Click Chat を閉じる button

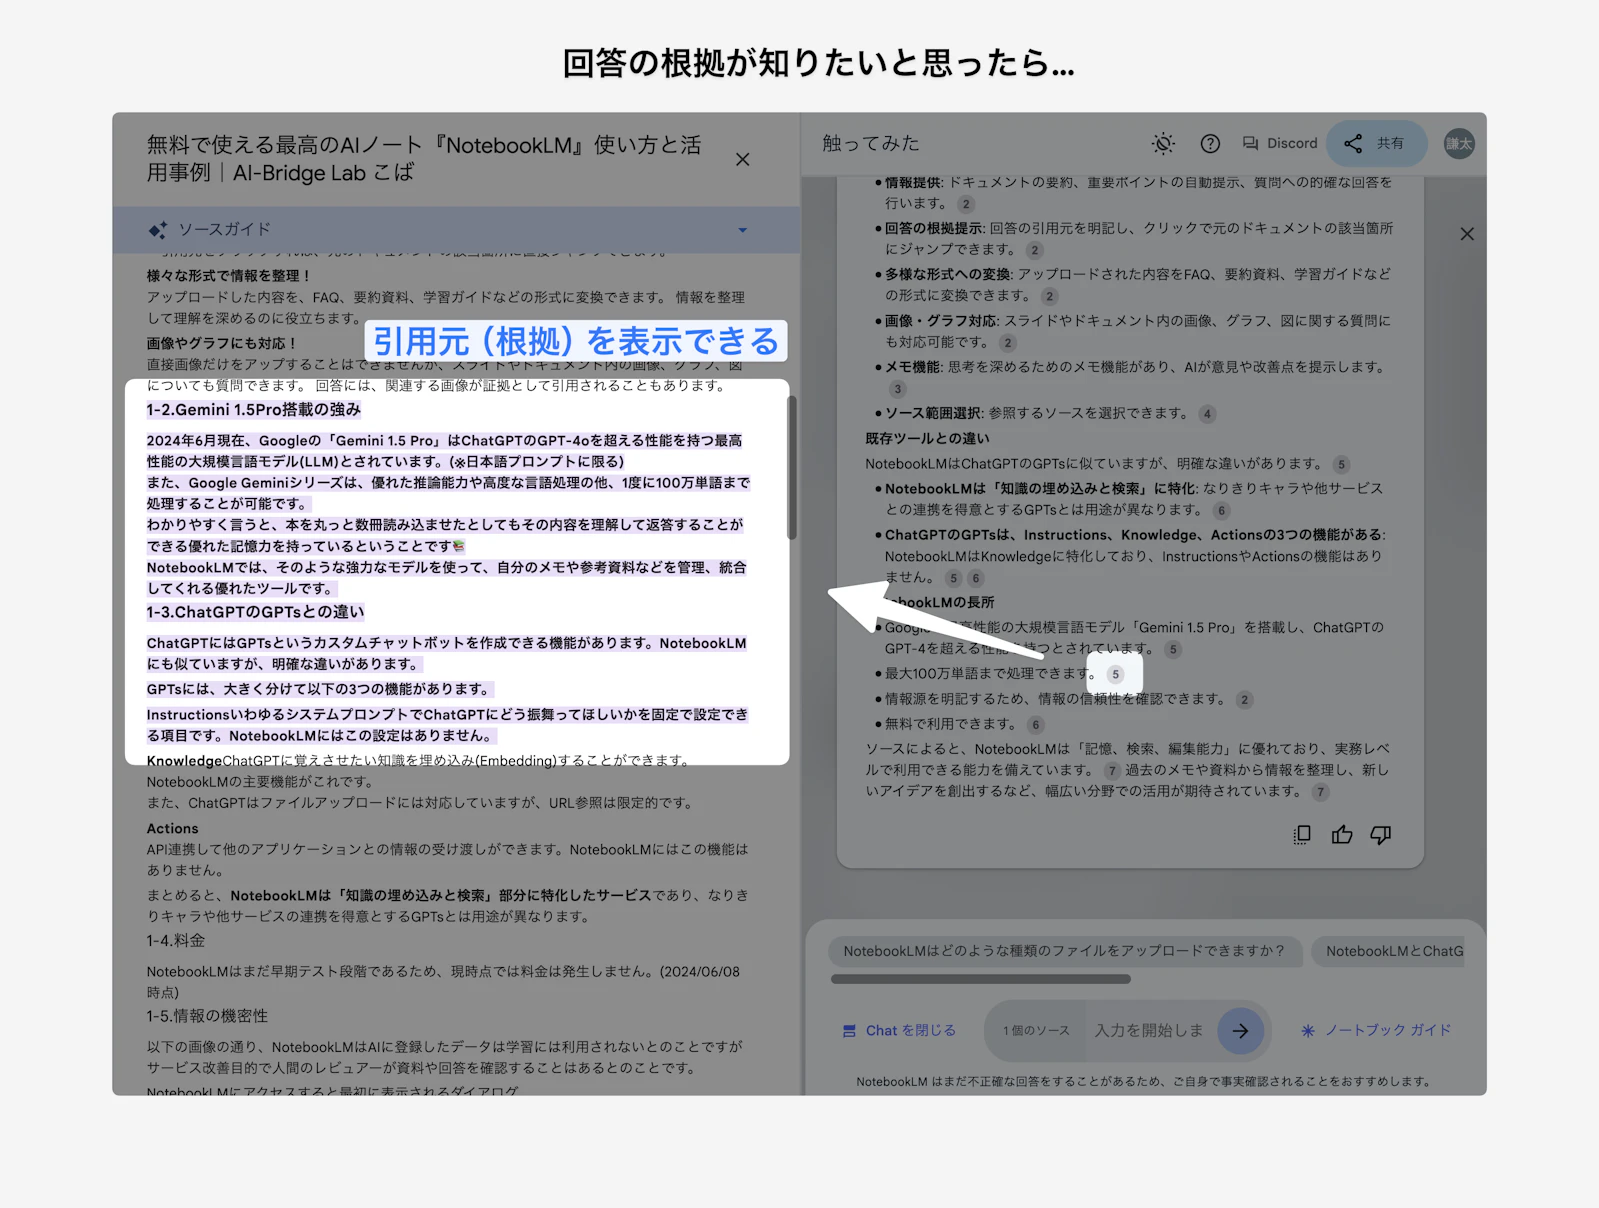[900, 1031]
